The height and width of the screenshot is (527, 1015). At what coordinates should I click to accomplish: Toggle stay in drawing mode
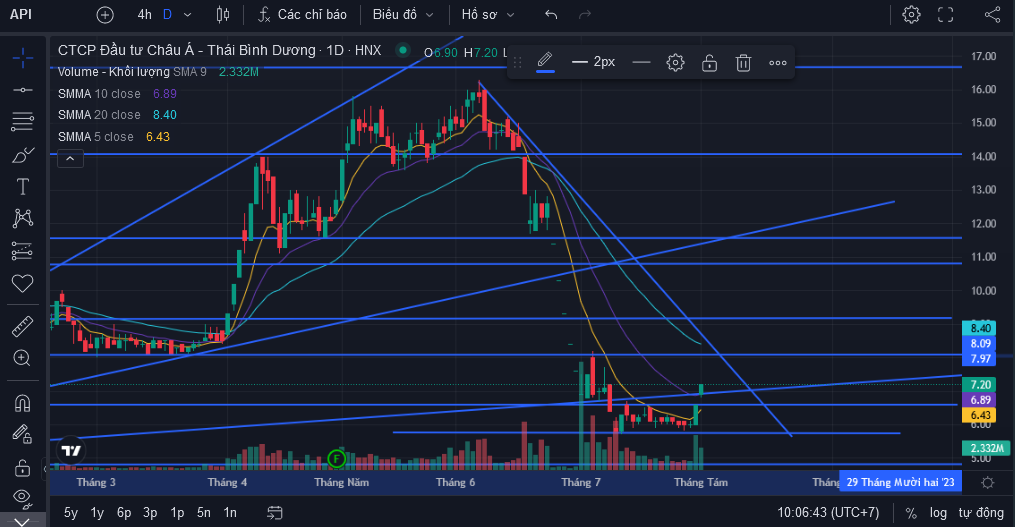tap(23, 434)
